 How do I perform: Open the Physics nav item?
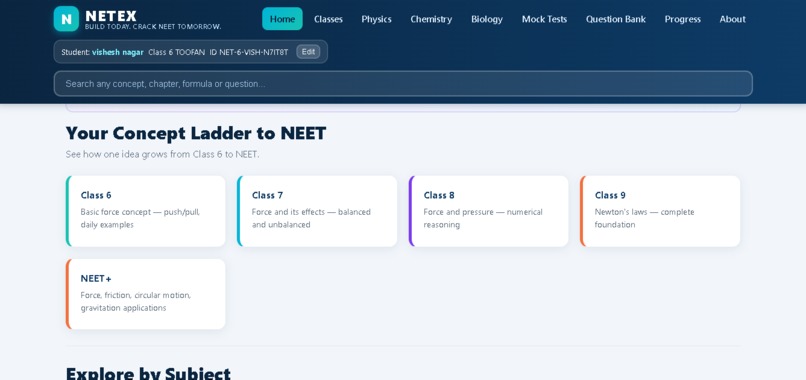coord(376,19)
